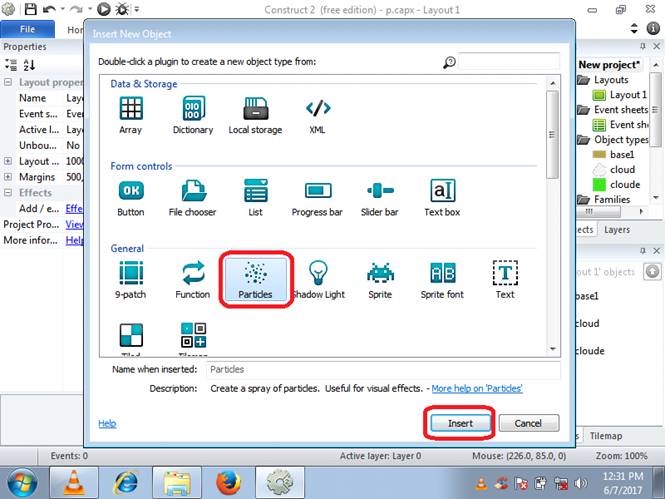Collapse the Effects property group
The image size is (665, 499).
point(8,192)
